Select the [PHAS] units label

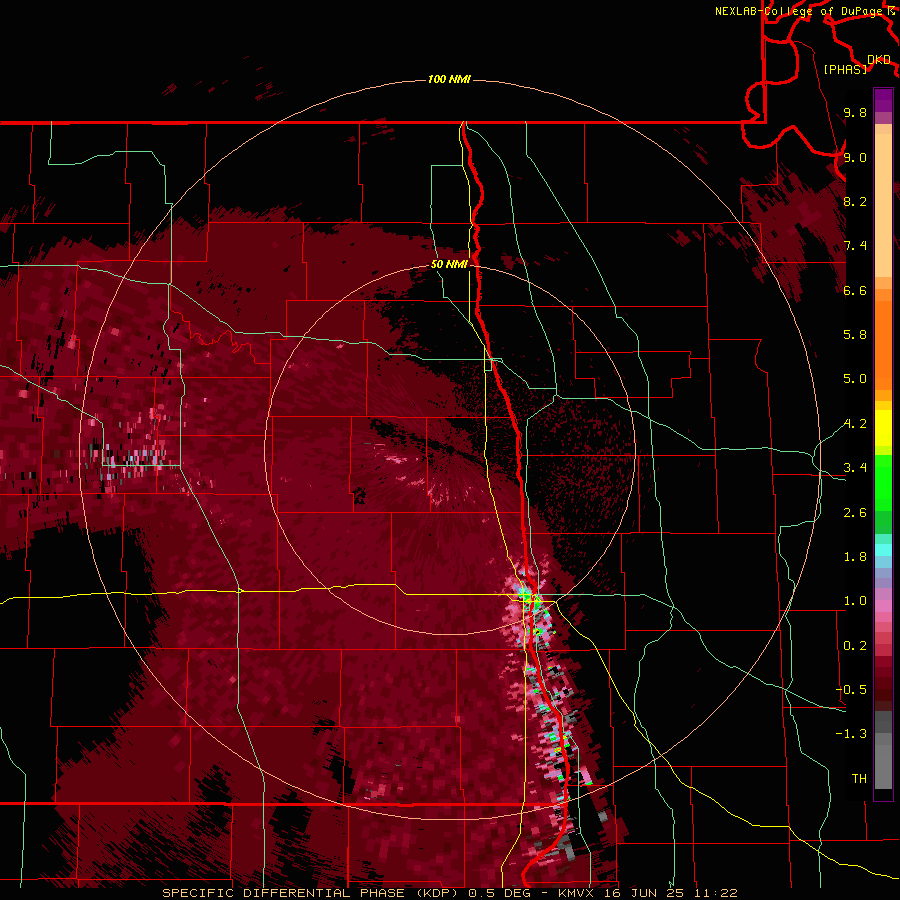point(845,69)
